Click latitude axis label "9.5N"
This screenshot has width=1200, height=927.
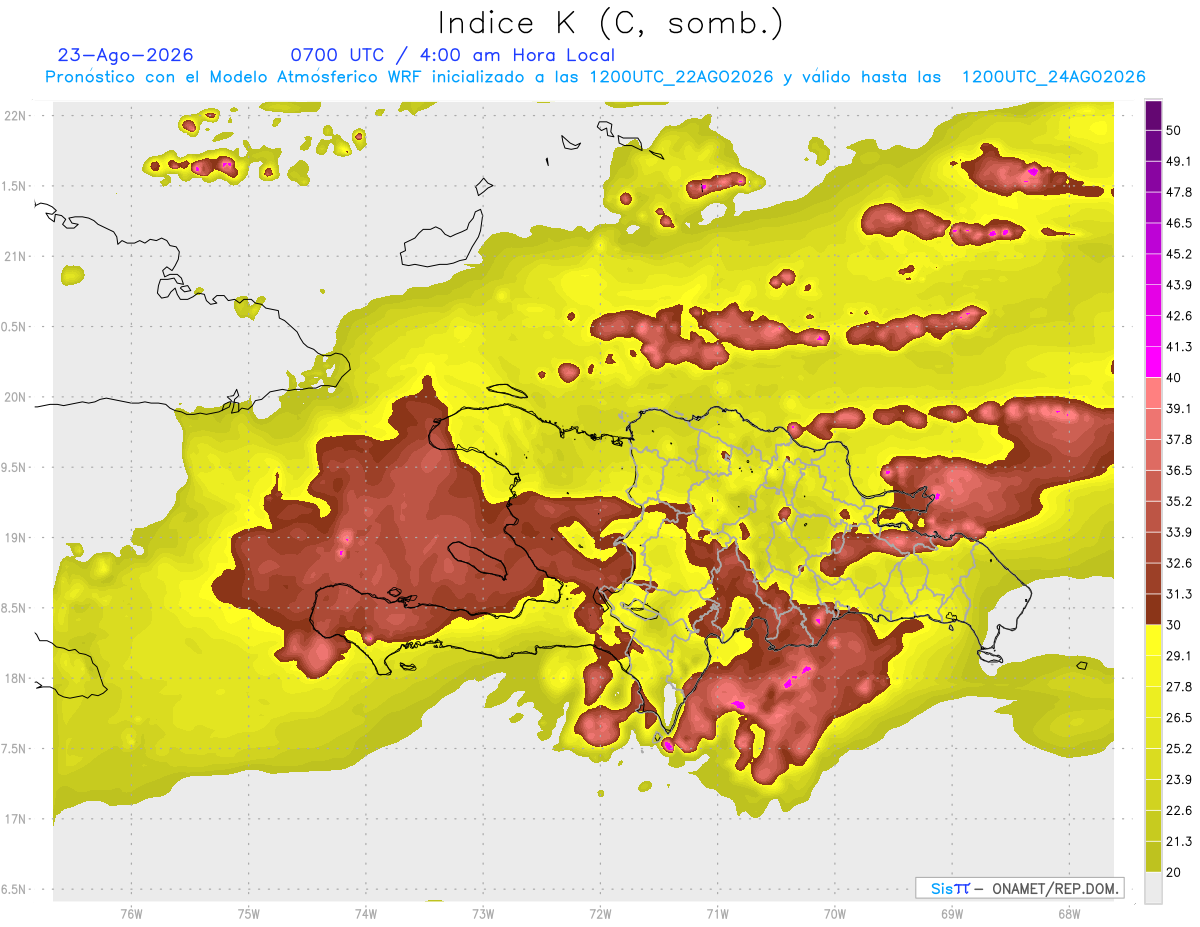pyautogui.click(x=15, y=468)
